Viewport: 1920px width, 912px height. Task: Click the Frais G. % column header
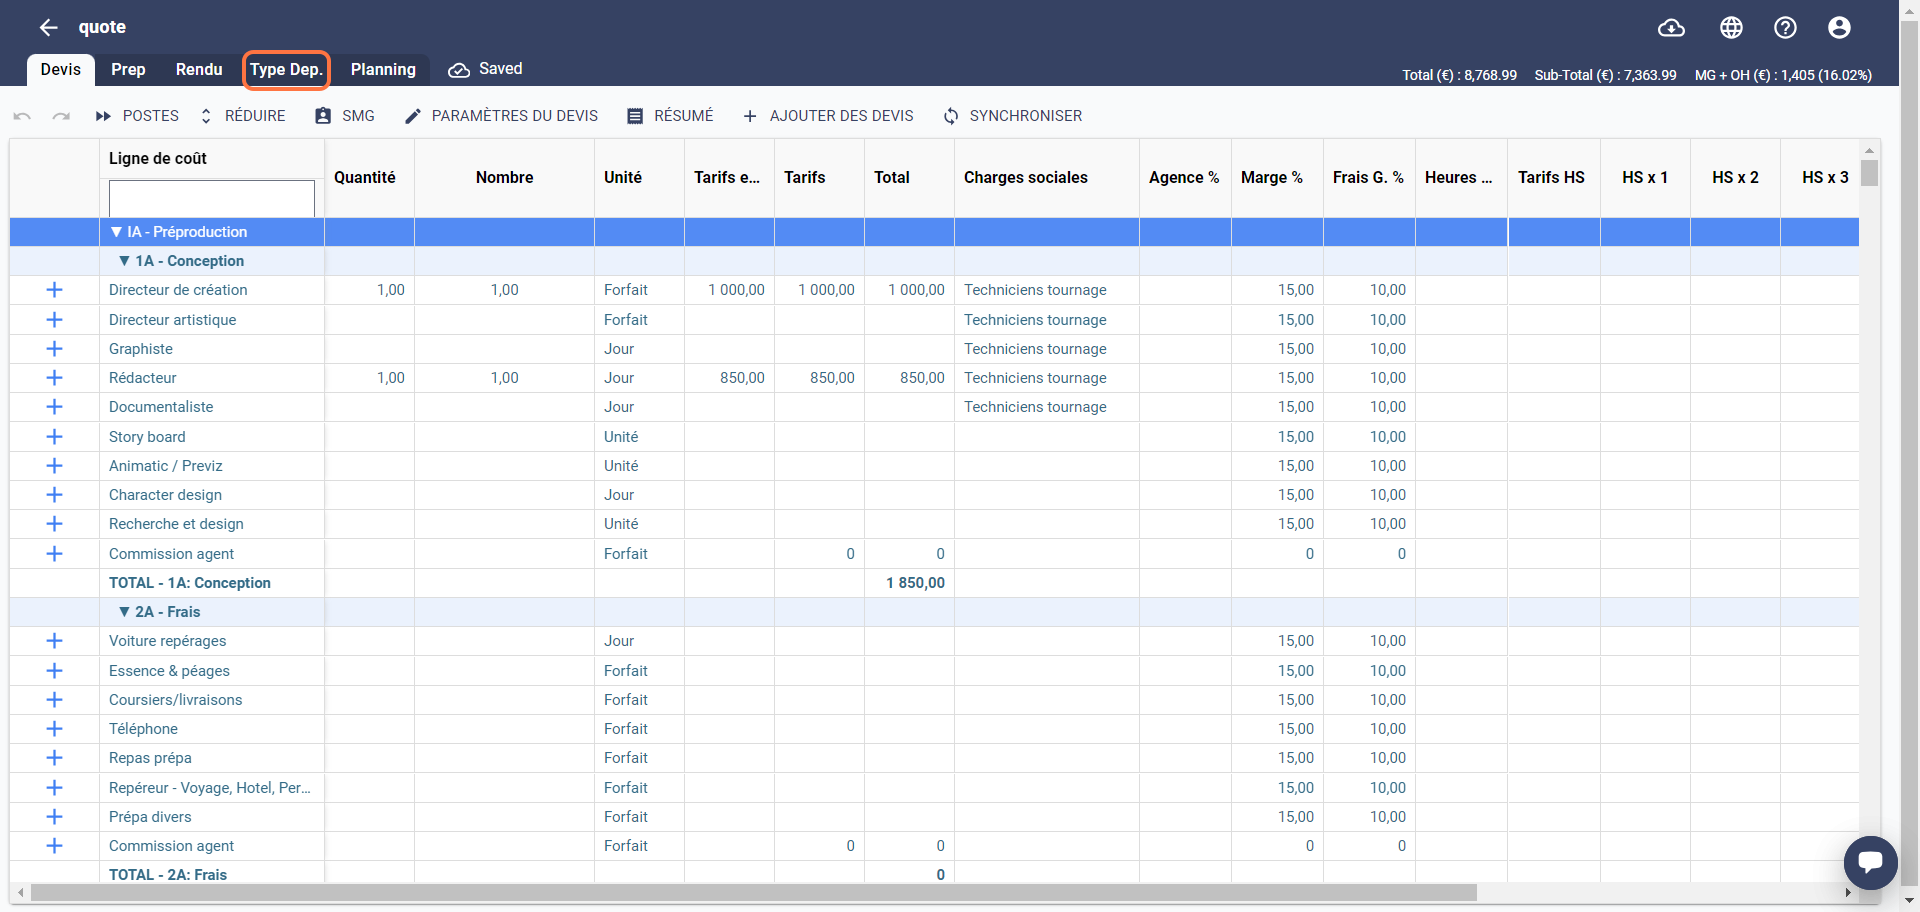point(1369,178)
